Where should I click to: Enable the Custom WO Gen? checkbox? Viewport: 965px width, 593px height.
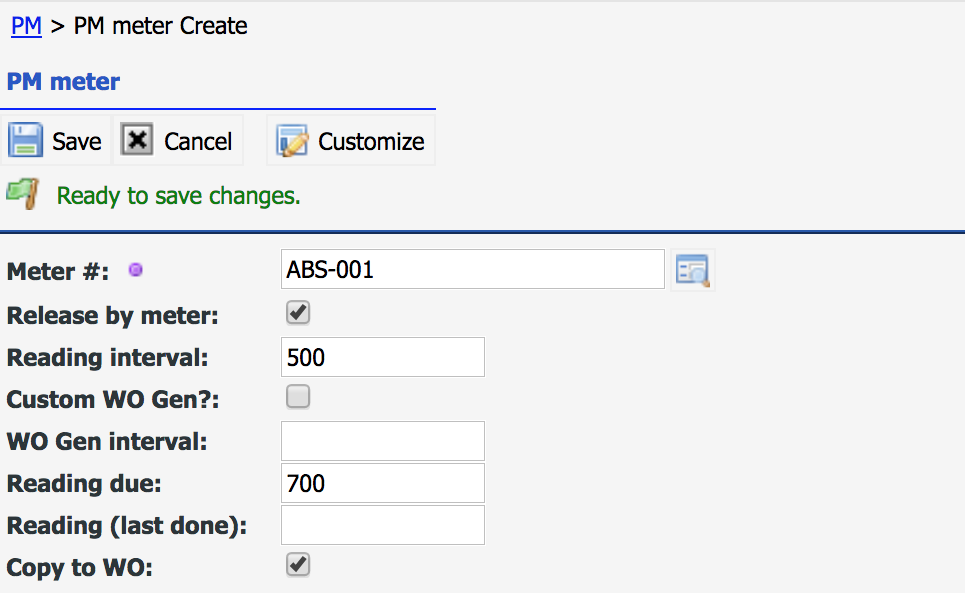click(298, 397)
